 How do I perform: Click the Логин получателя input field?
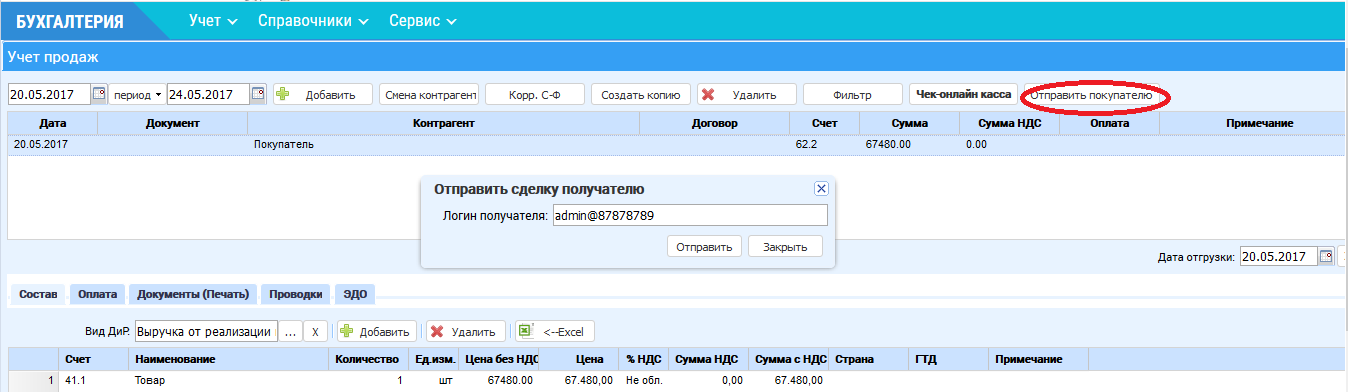pos(689,215)
